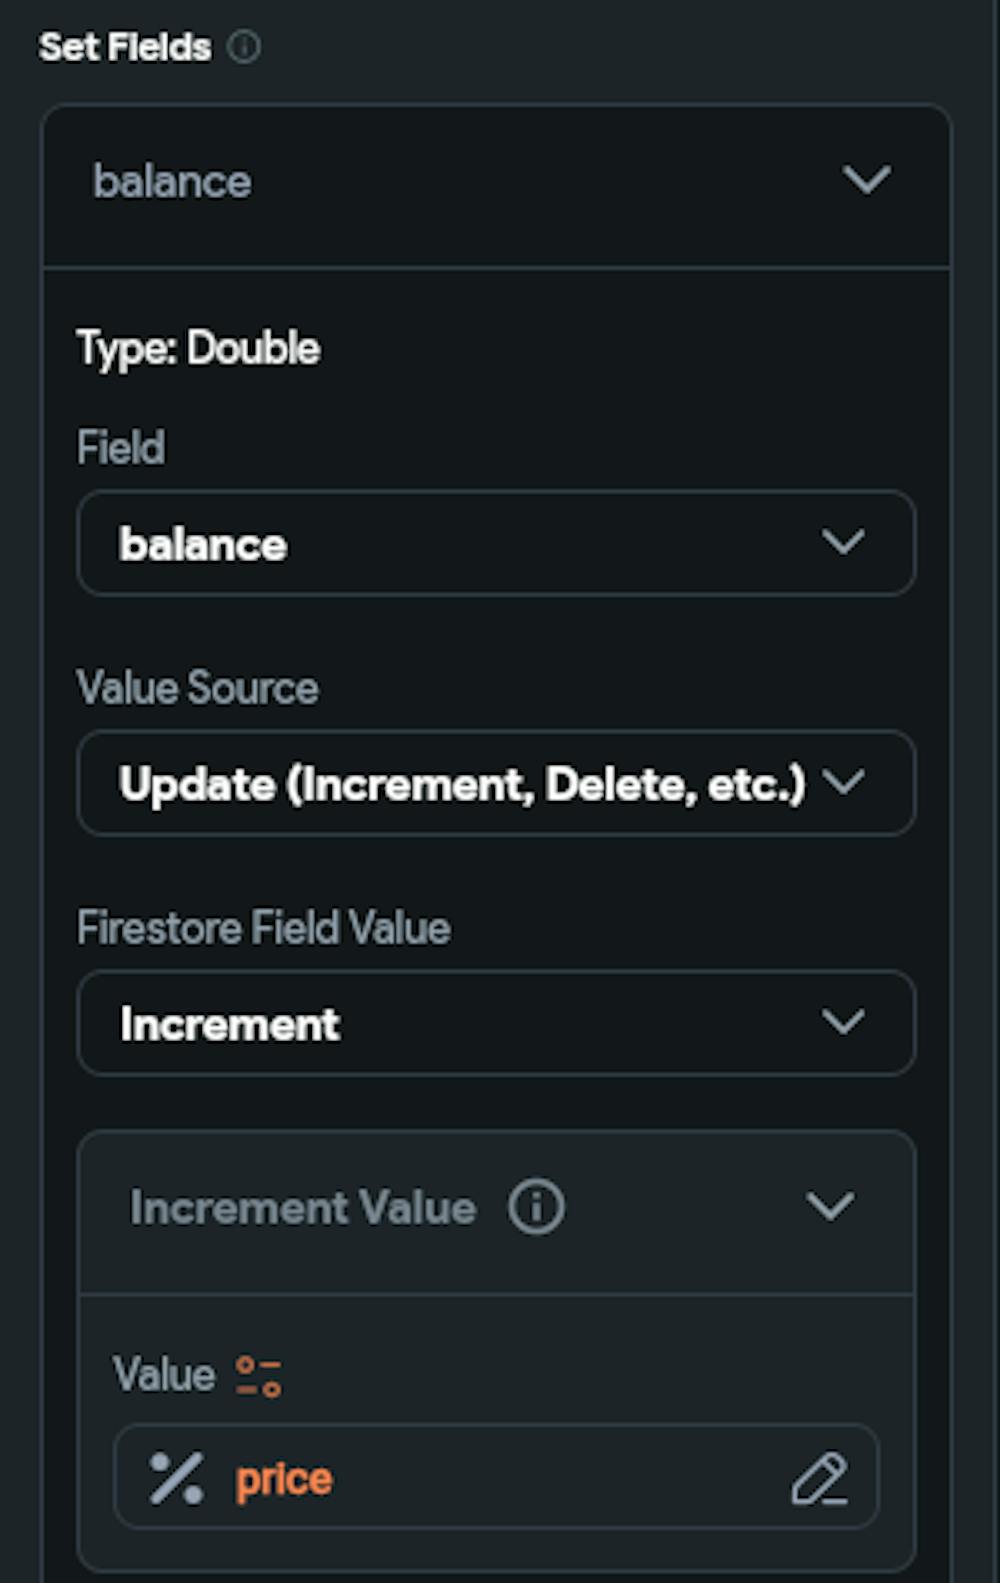
Task: Collapse the balance field section chevron
Action: pos(866,181)
